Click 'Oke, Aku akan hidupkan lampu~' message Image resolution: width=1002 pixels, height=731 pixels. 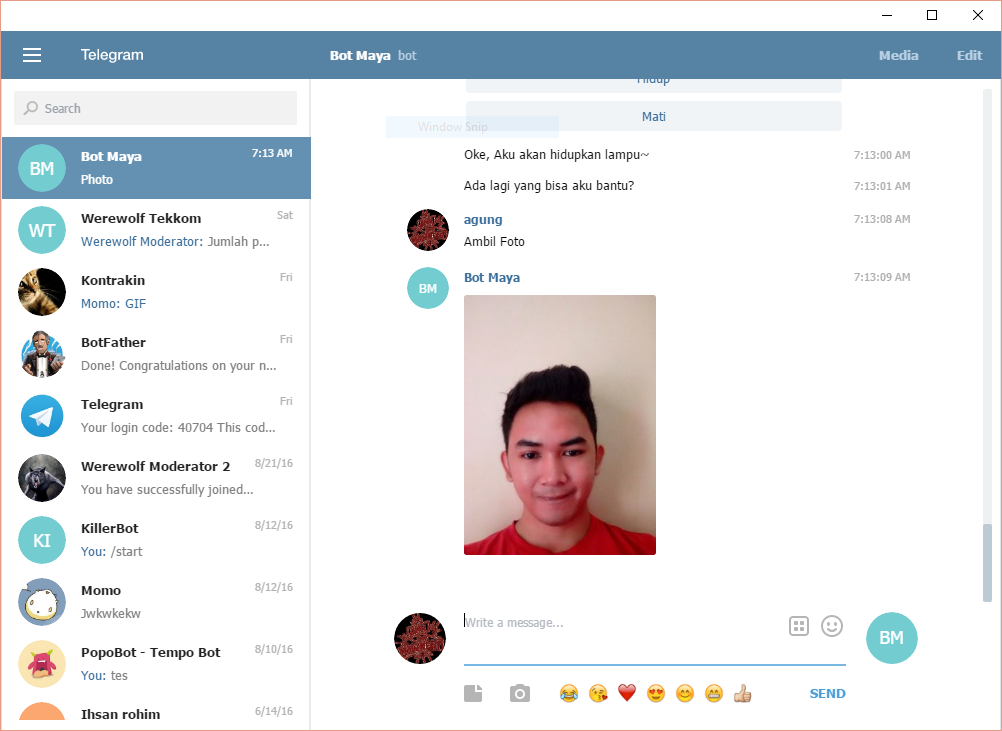point(557,155)
